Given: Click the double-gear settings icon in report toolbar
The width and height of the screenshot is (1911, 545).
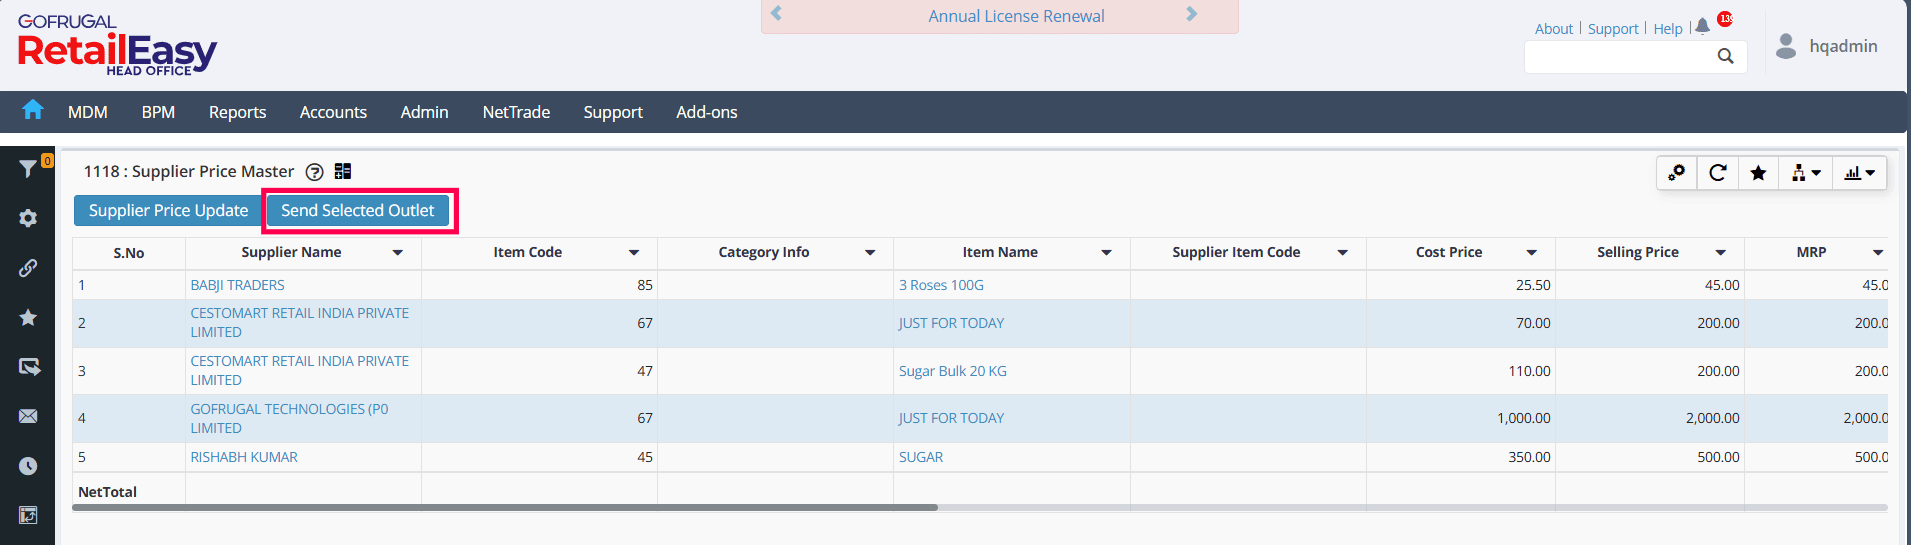Looking at the screenshot, I should [1677, 173].
